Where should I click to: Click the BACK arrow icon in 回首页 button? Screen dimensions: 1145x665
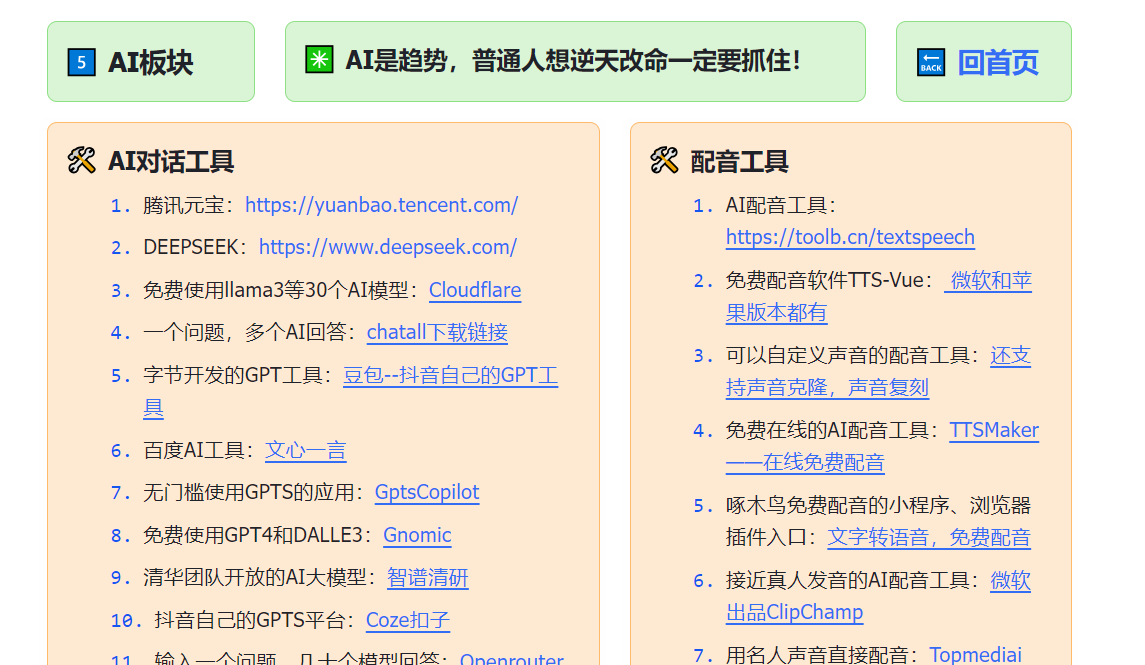(930, 62)
